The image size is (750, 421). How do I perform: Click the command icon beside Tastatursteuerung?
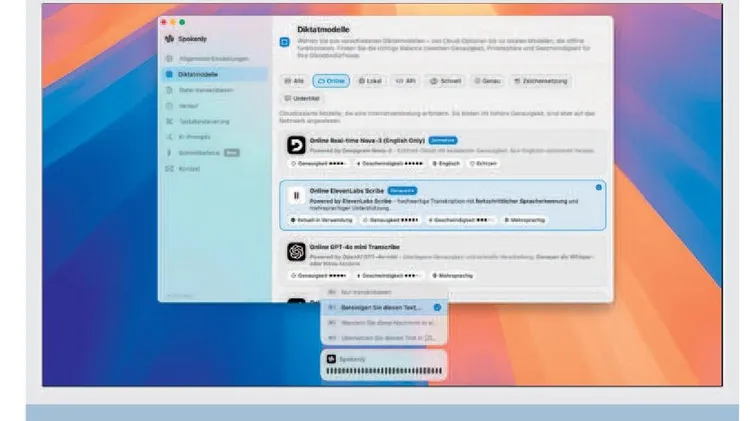tap(169, 122)
